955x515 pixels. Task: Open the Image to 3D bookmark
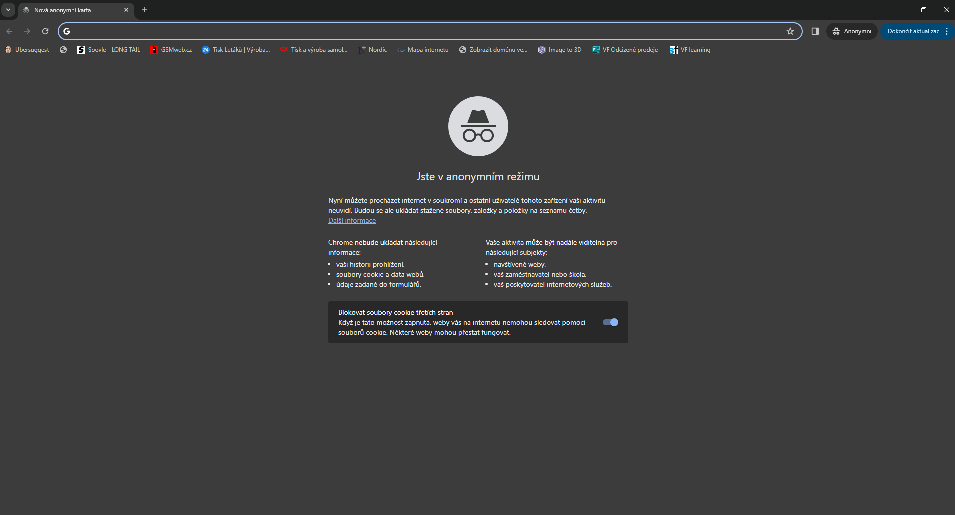pyautogui.click(x=559, y=49)
